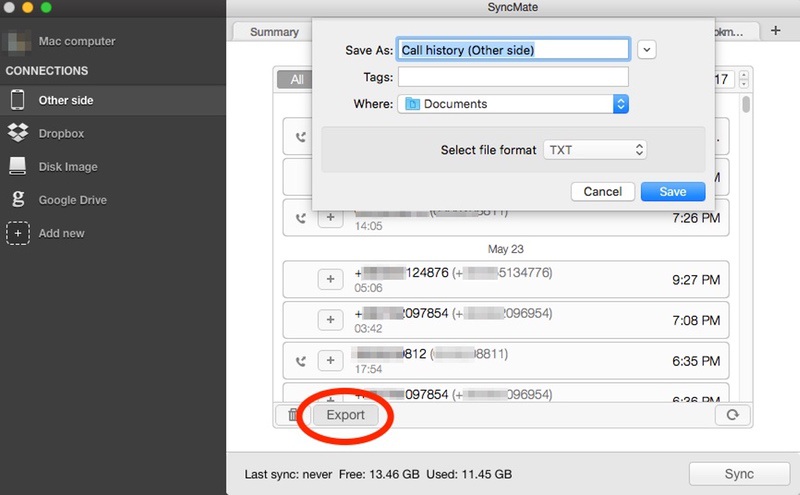Expand the save dialog with the chevron button

(x=646, y=50)
